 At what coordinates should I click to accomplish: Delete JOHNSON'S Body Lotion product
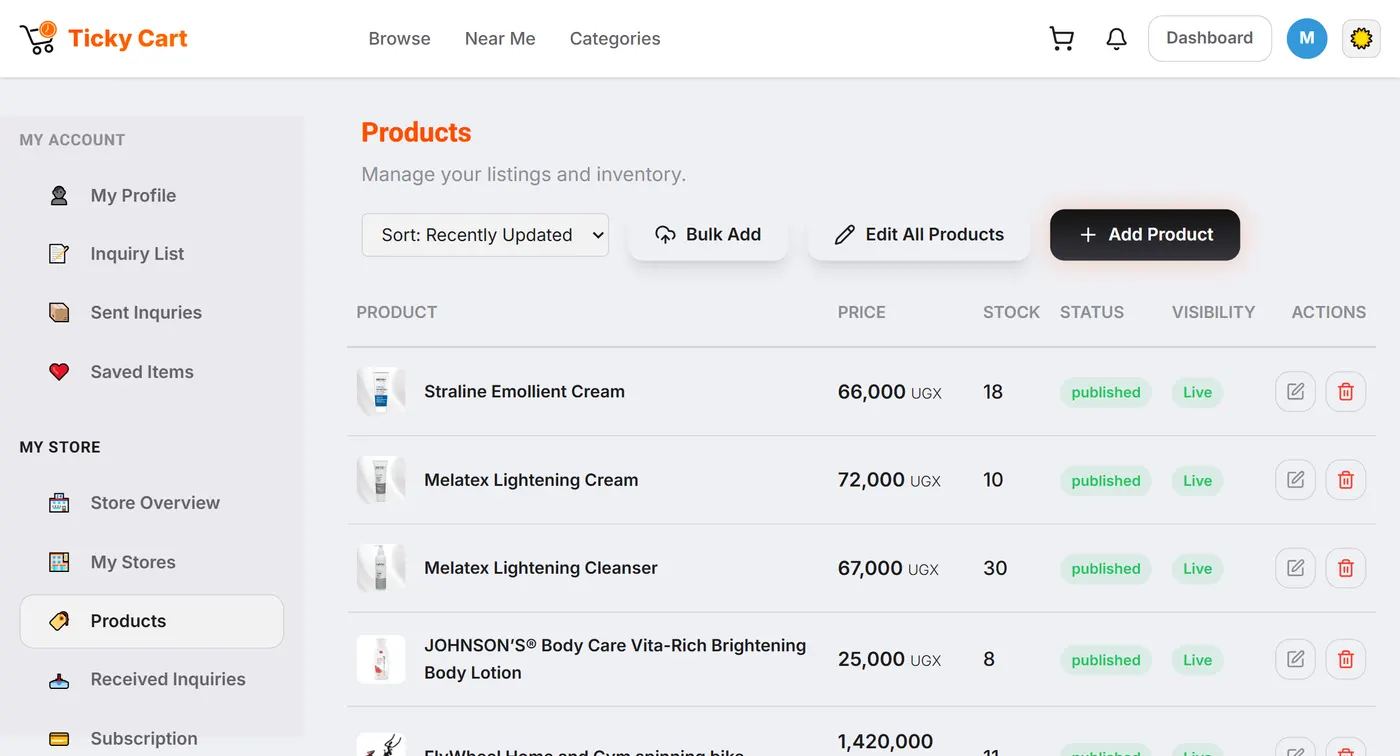1345,659
